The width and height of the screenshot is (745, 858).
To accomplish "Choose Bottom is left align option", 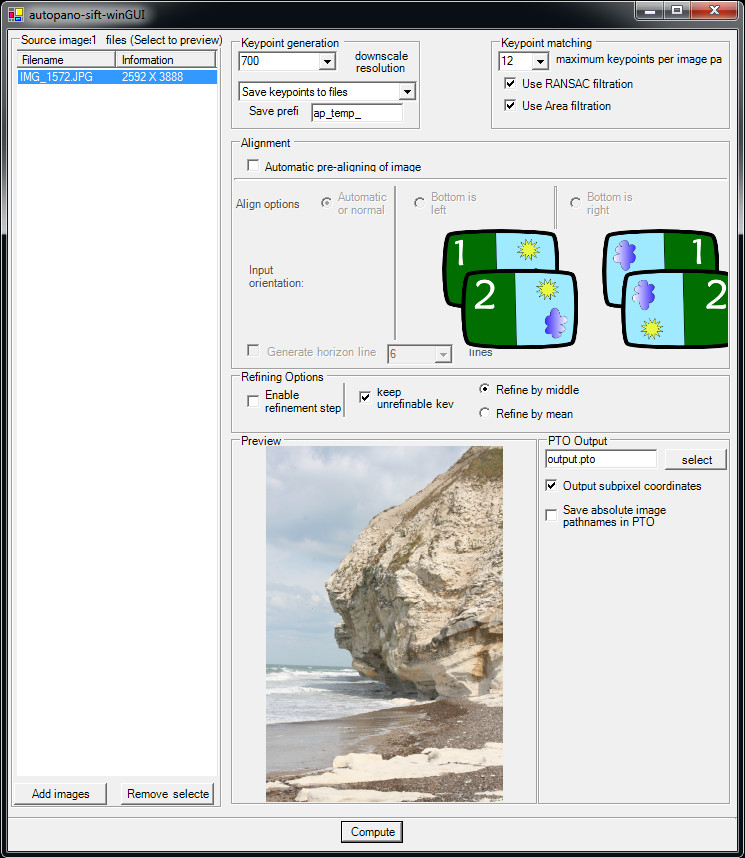I will pyautogui.click(x=419, y=202).
